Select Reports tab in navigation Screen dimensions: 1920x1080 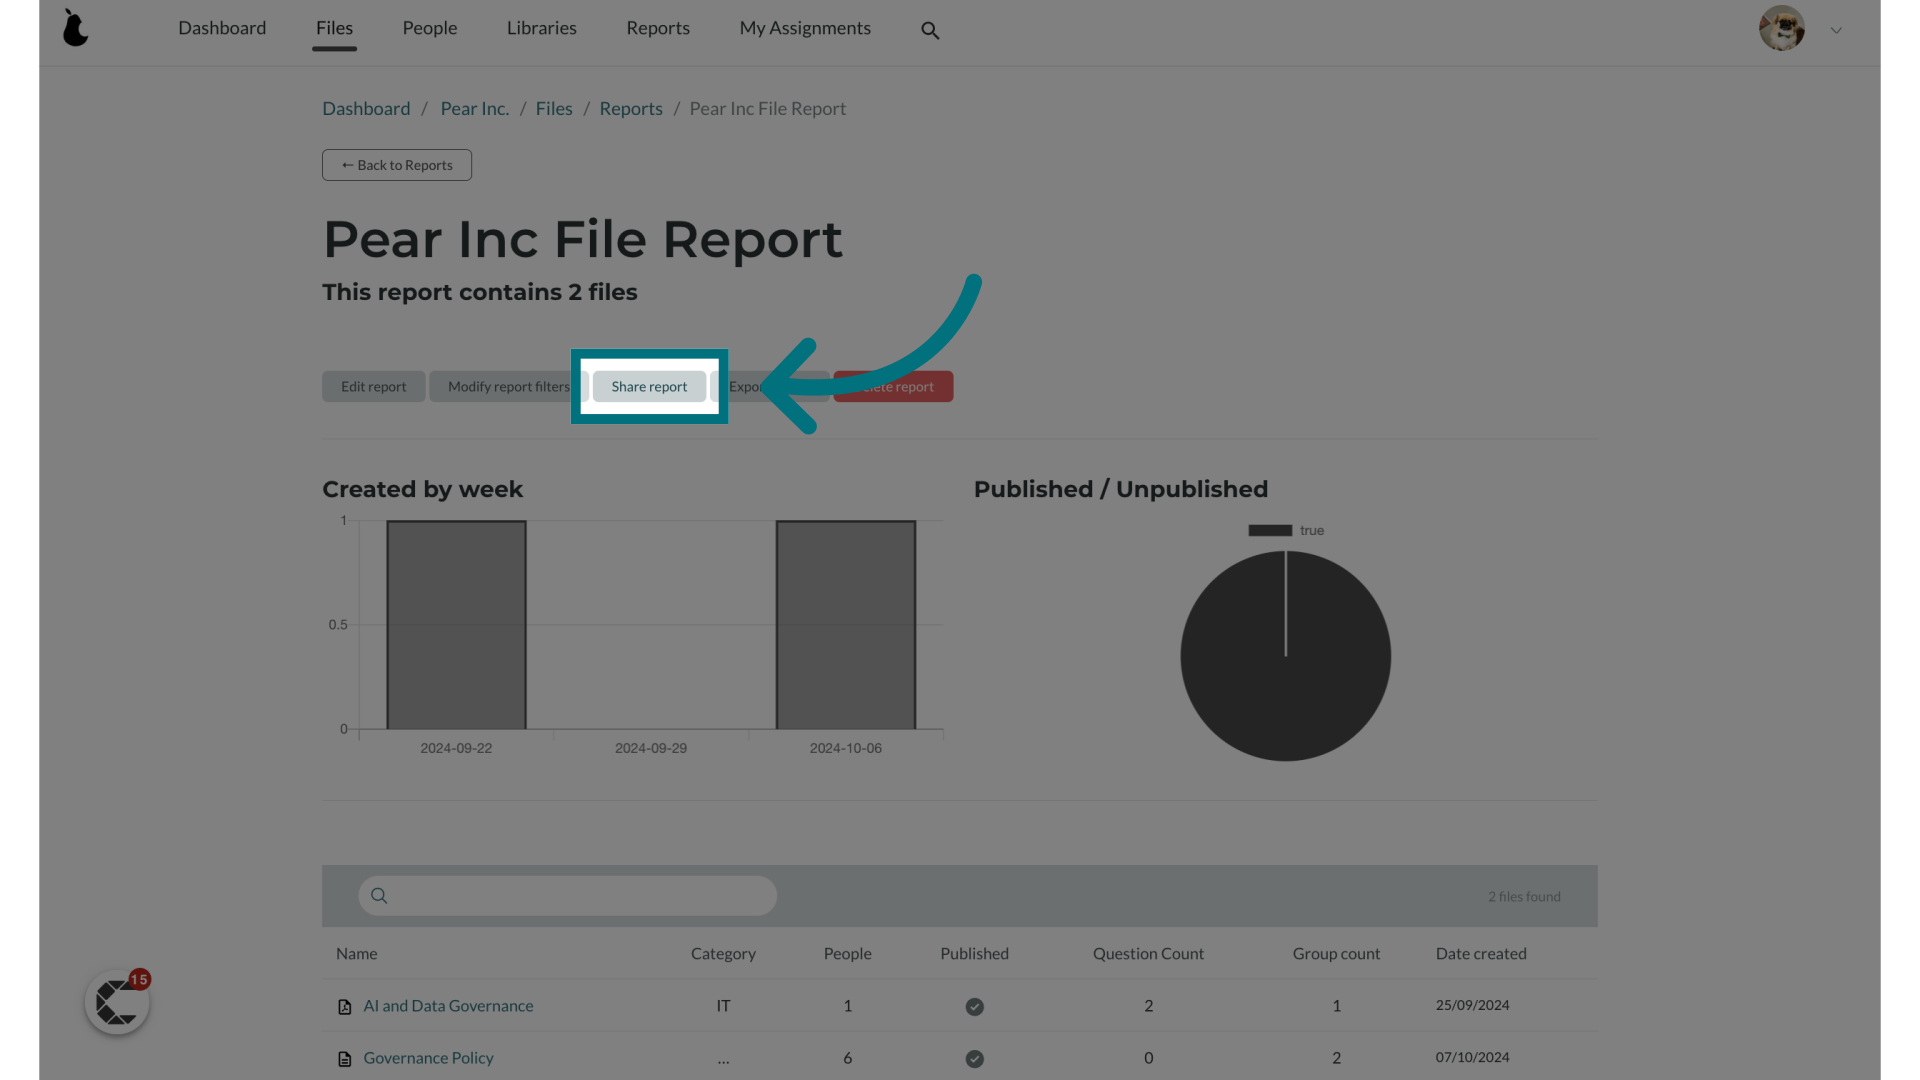coord(658,28)
